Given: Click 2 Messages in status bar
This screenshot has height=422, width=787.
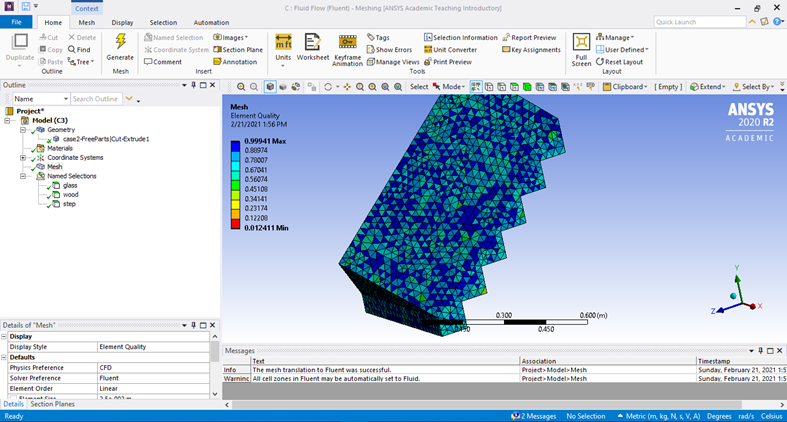Looking at the screenshot, I should point(534,416).
